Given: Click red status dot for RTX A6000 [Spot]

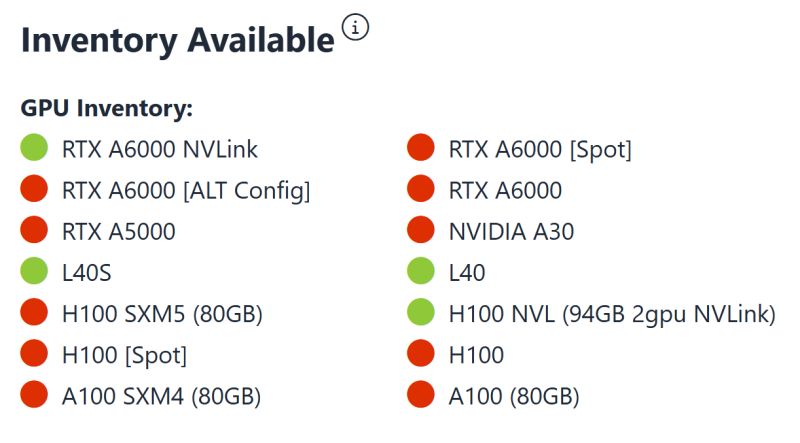Looking at the screenshot, I should pyautogui.click(x=421, y=149).
